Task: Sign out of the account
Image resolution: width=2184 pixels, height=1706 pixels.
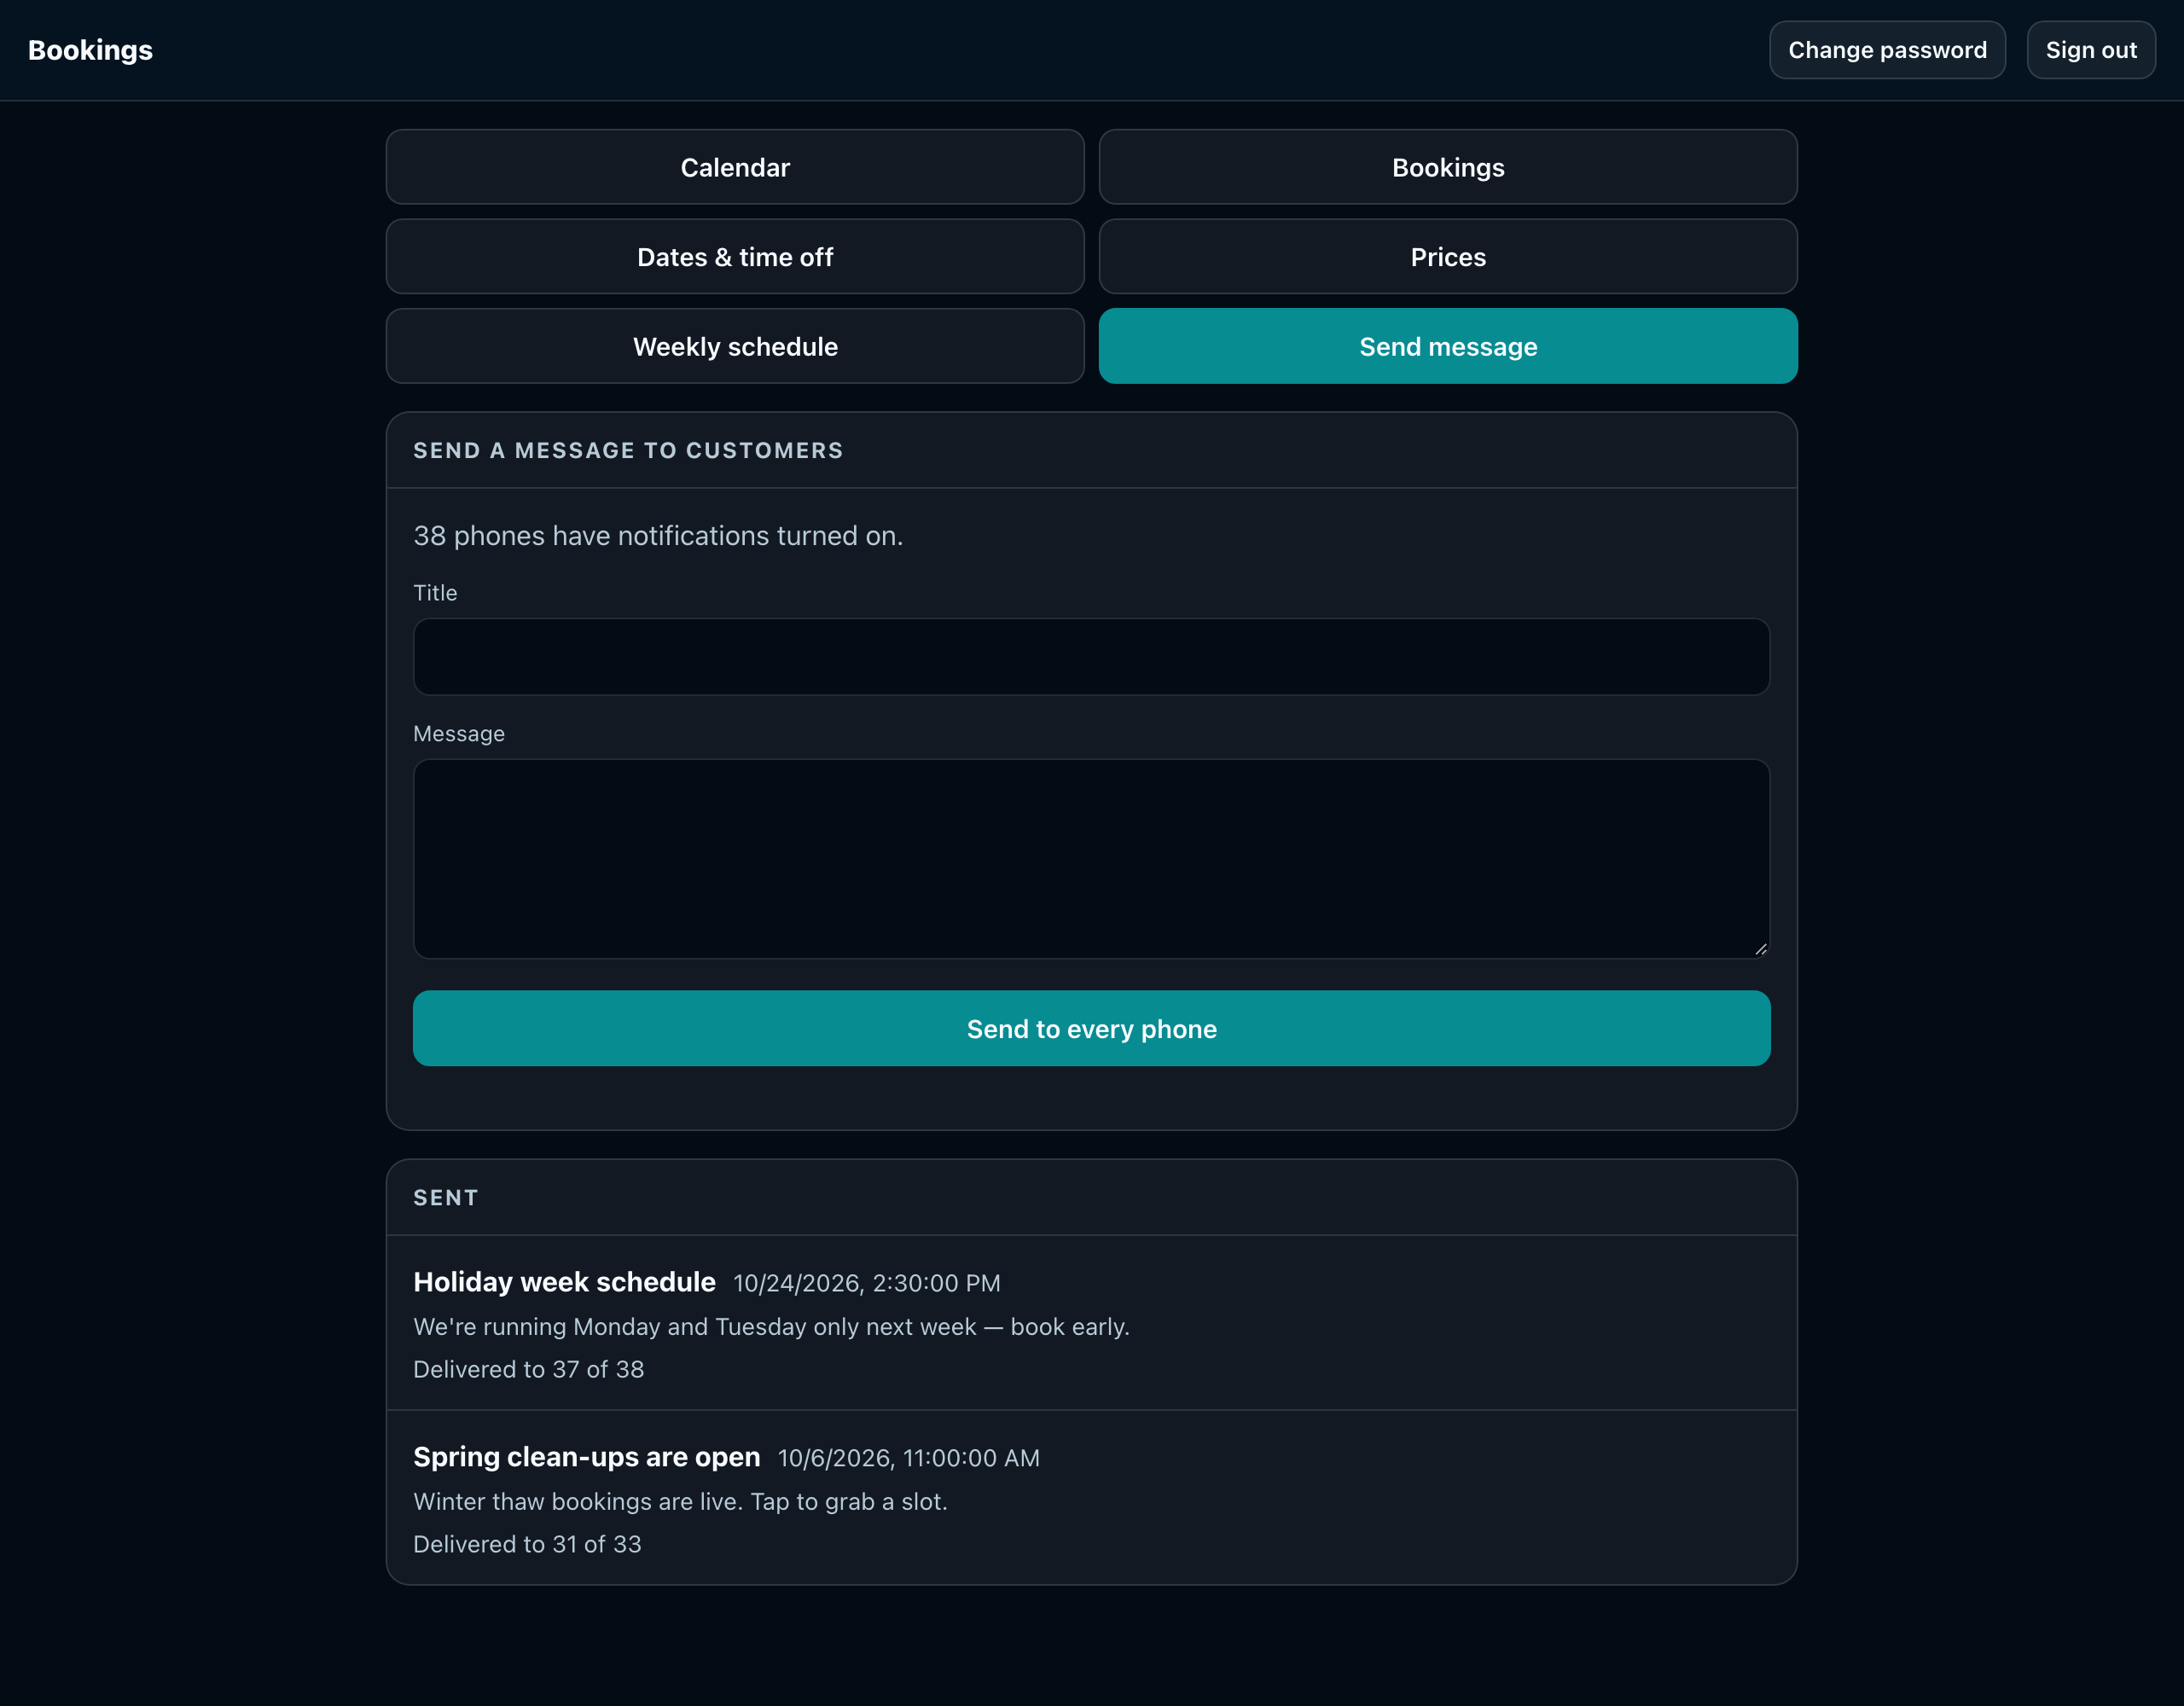Action: 2091,50
